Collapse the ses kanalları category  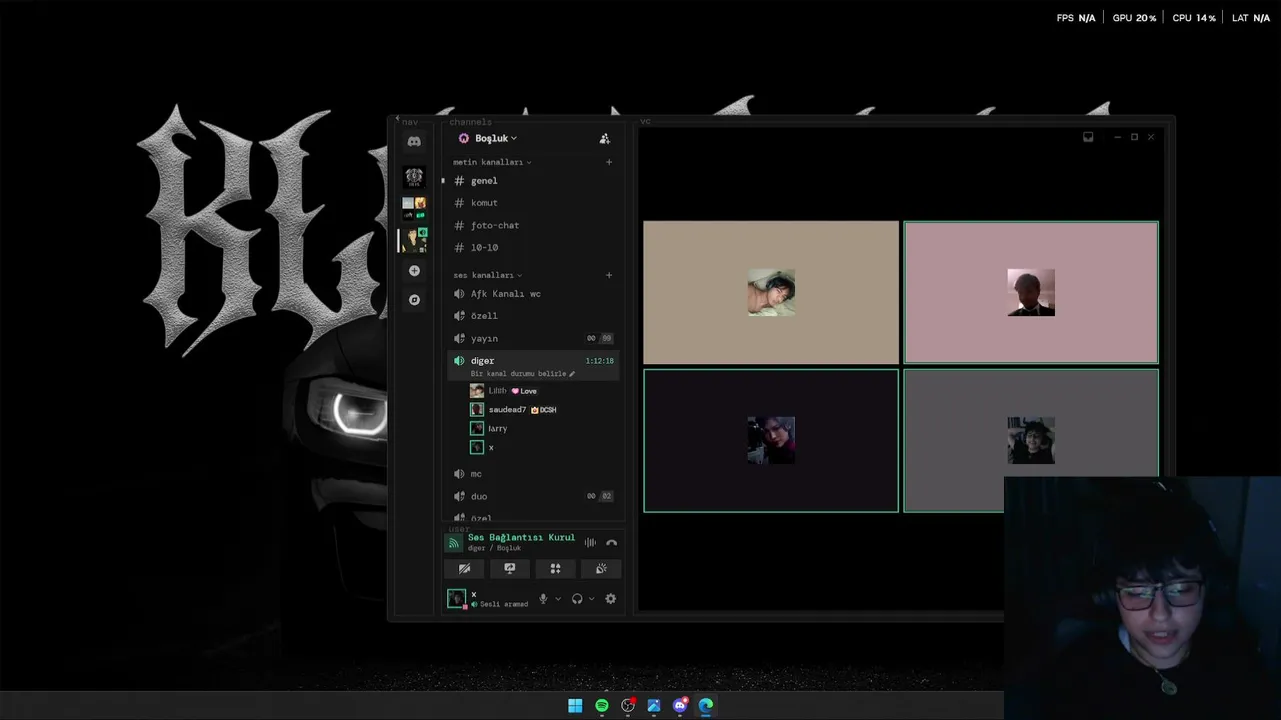(x=487, y=275)
